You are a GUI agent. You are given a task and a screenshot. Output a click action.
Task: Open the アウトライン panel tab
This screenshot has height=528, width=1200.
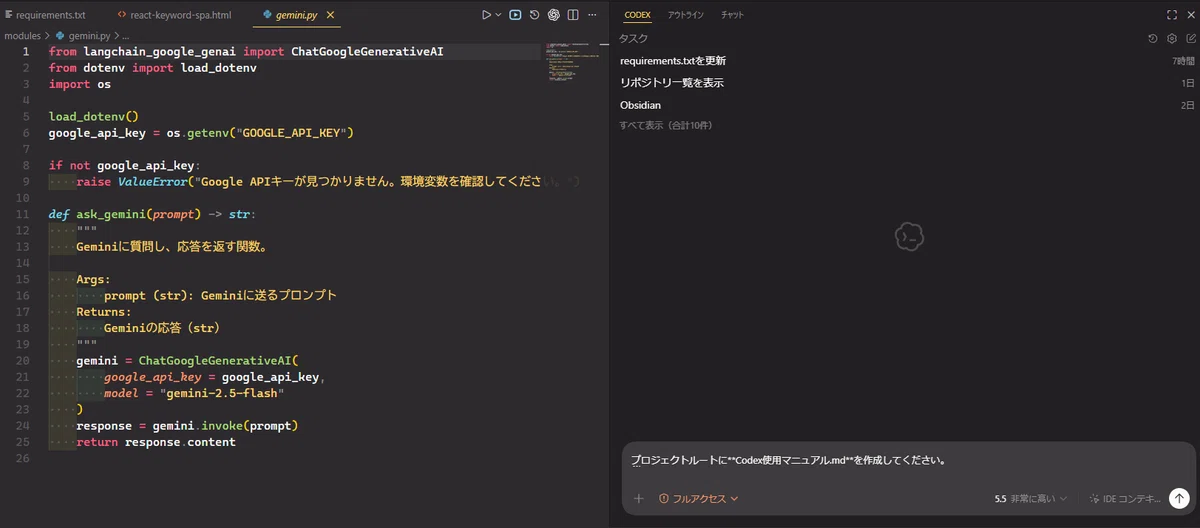click(686, 15)
